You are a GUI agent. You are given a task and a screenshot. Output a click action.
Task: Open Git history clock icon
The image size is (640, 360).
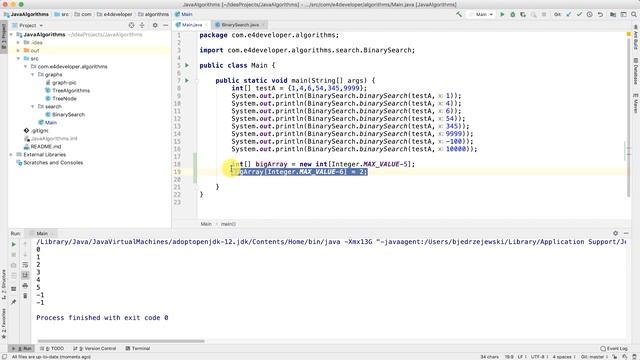pyautogui.click(x=589, y=14)
